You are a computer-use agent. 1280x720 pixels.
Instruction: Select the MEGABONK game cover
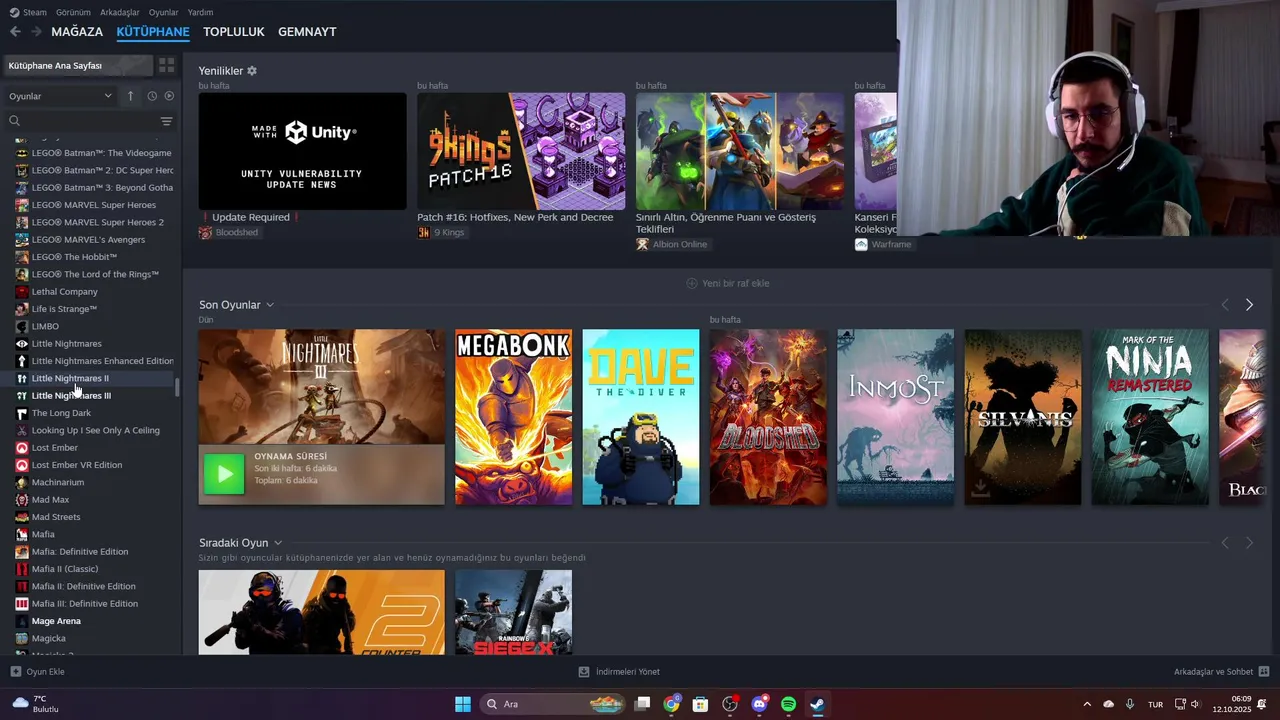click(x=514, y=417)
